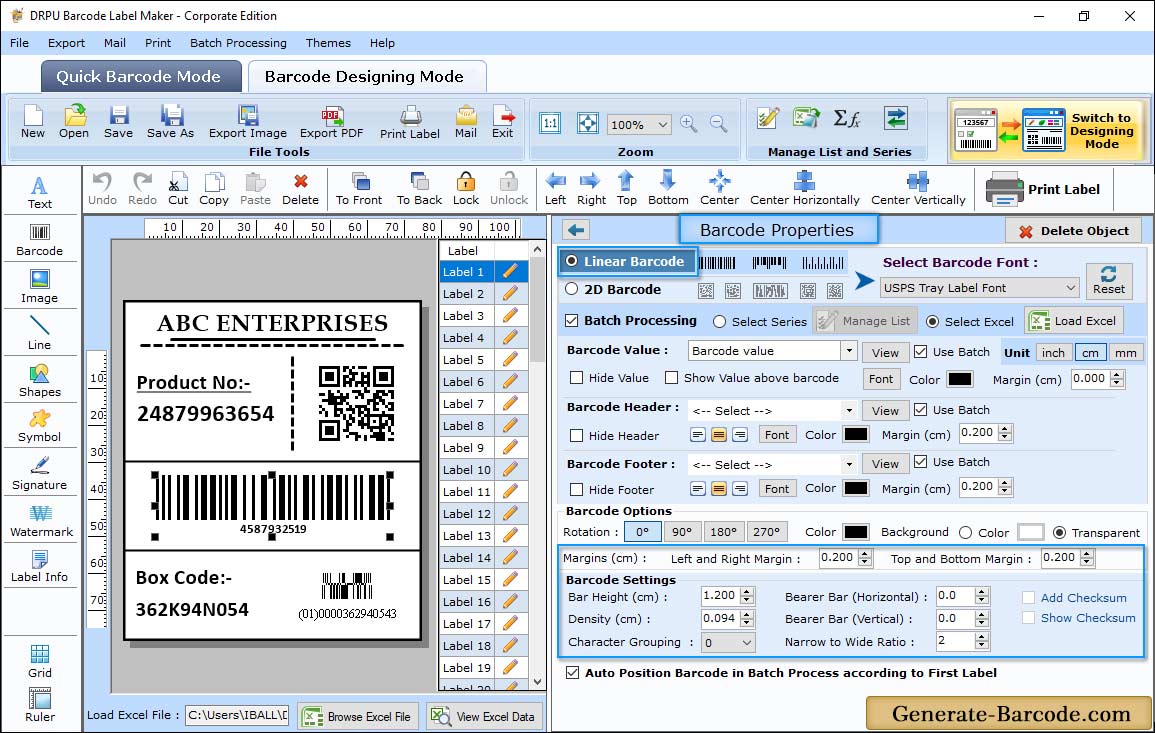1155x733 pixels.
Task: Open the File menu
Action: click(x=19, y=43)
